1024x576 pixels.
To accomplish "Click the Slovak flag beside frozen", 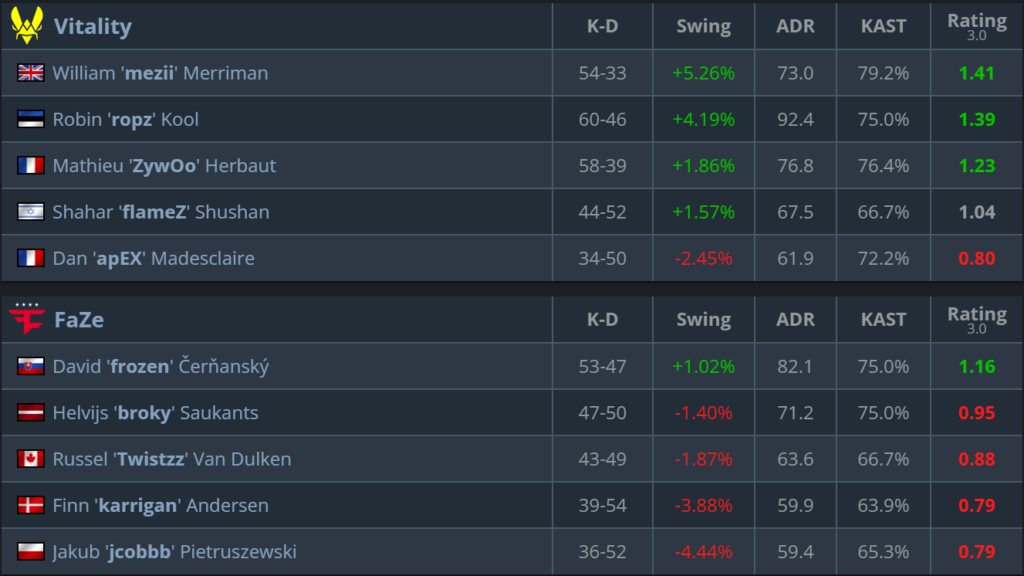I will coord(30,366).
